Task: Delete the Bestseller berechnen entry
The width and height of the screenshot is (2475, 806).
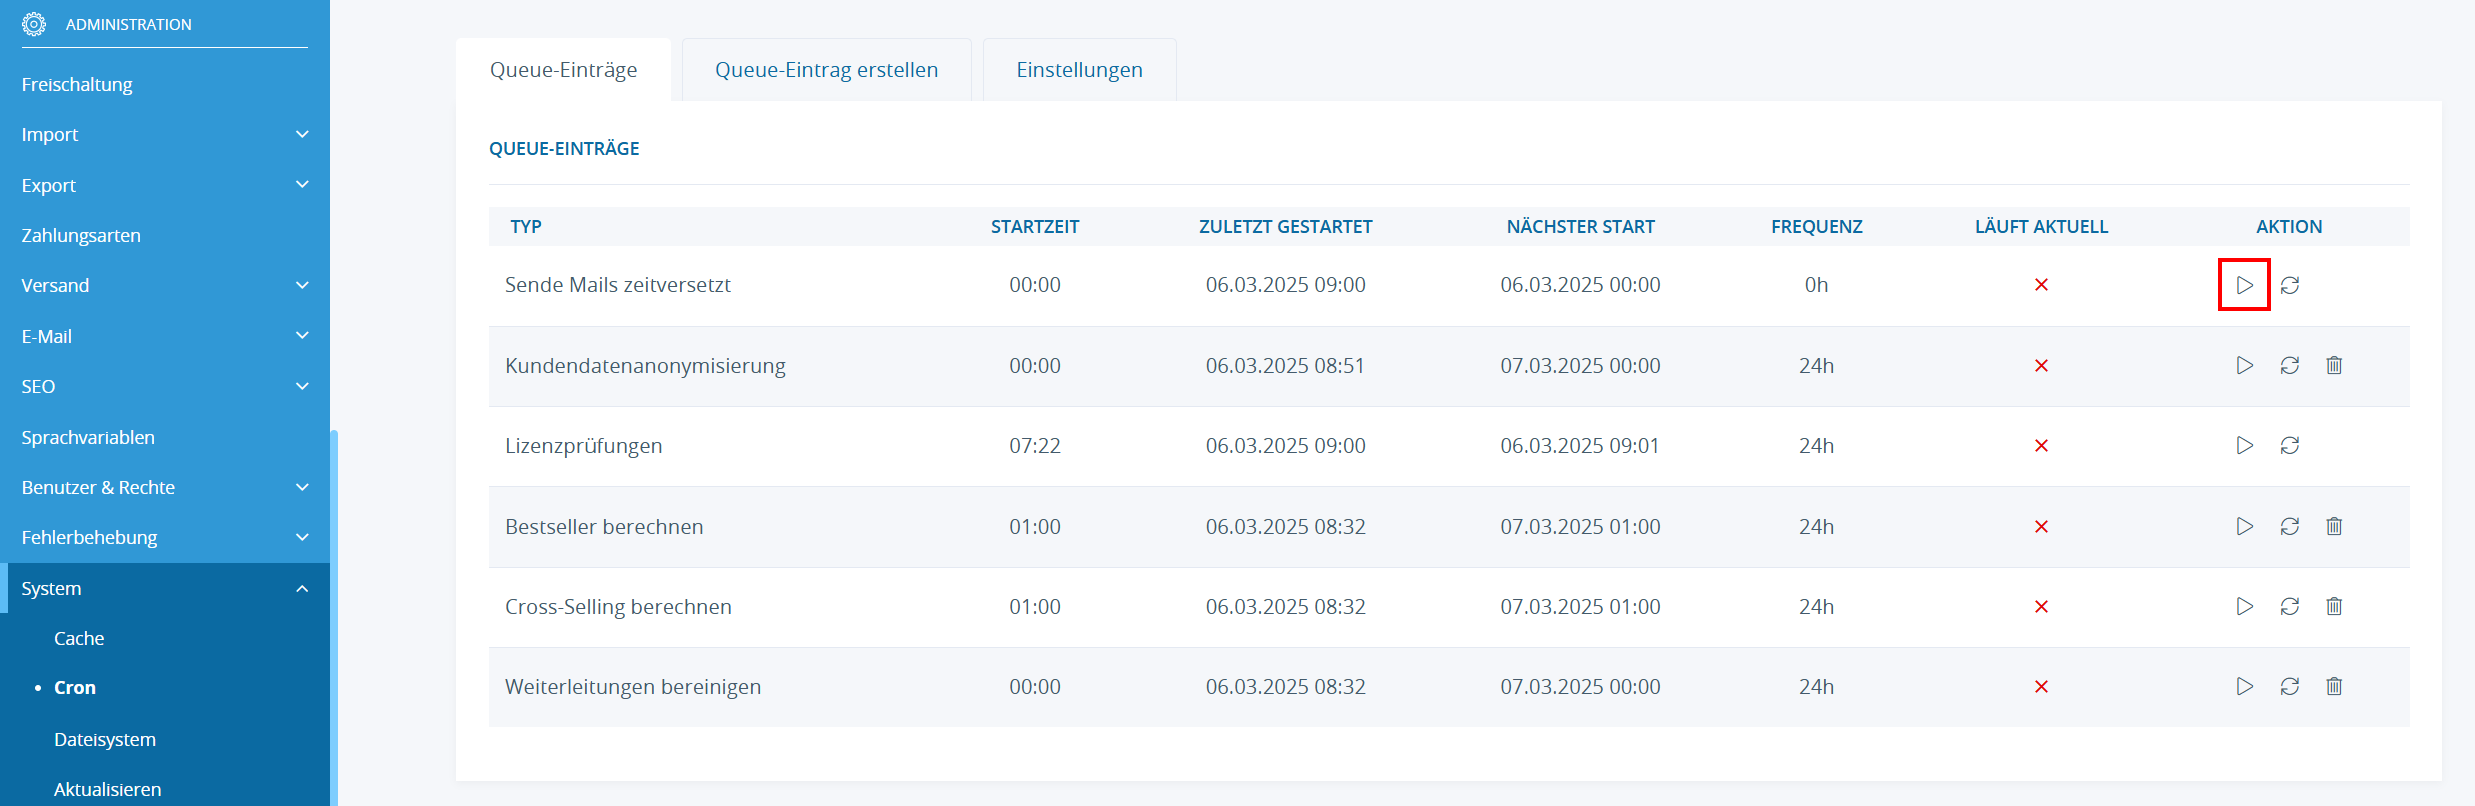Action: (x=2334, y=527)
